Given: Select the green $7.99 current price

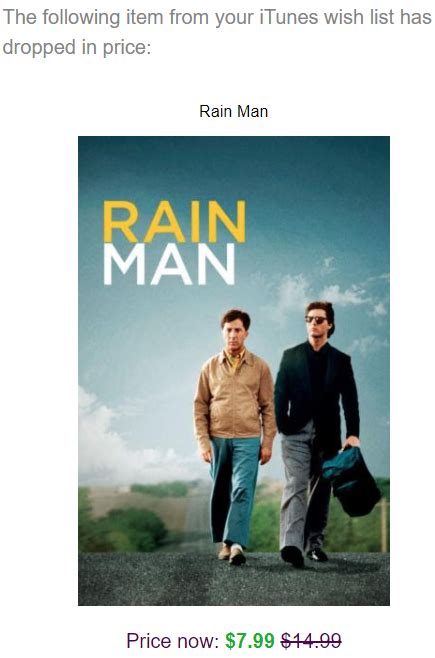Looking at the screenshot, I should (x=250, y=640).
